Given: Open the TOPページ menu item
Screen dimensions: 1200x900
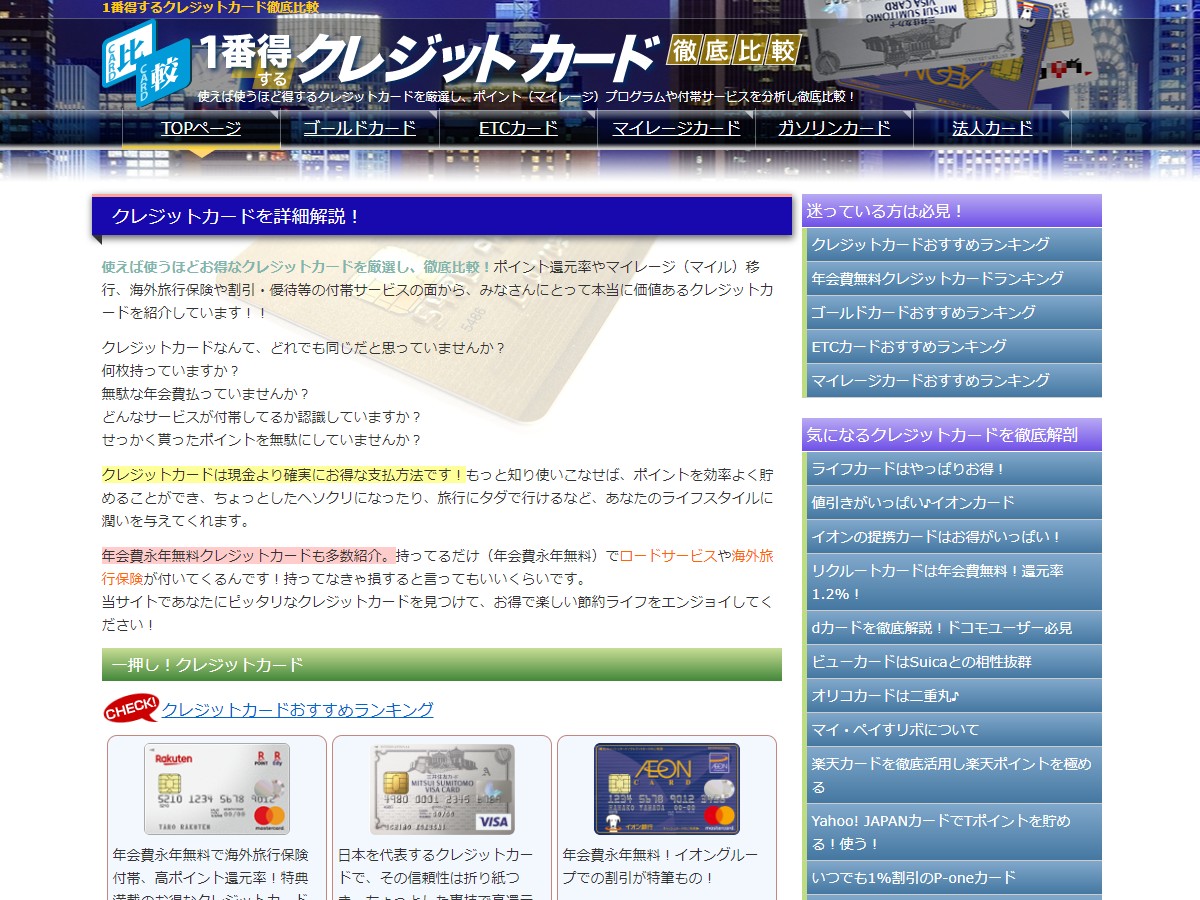Looking at the screenshot, I should tap(201, 128).
